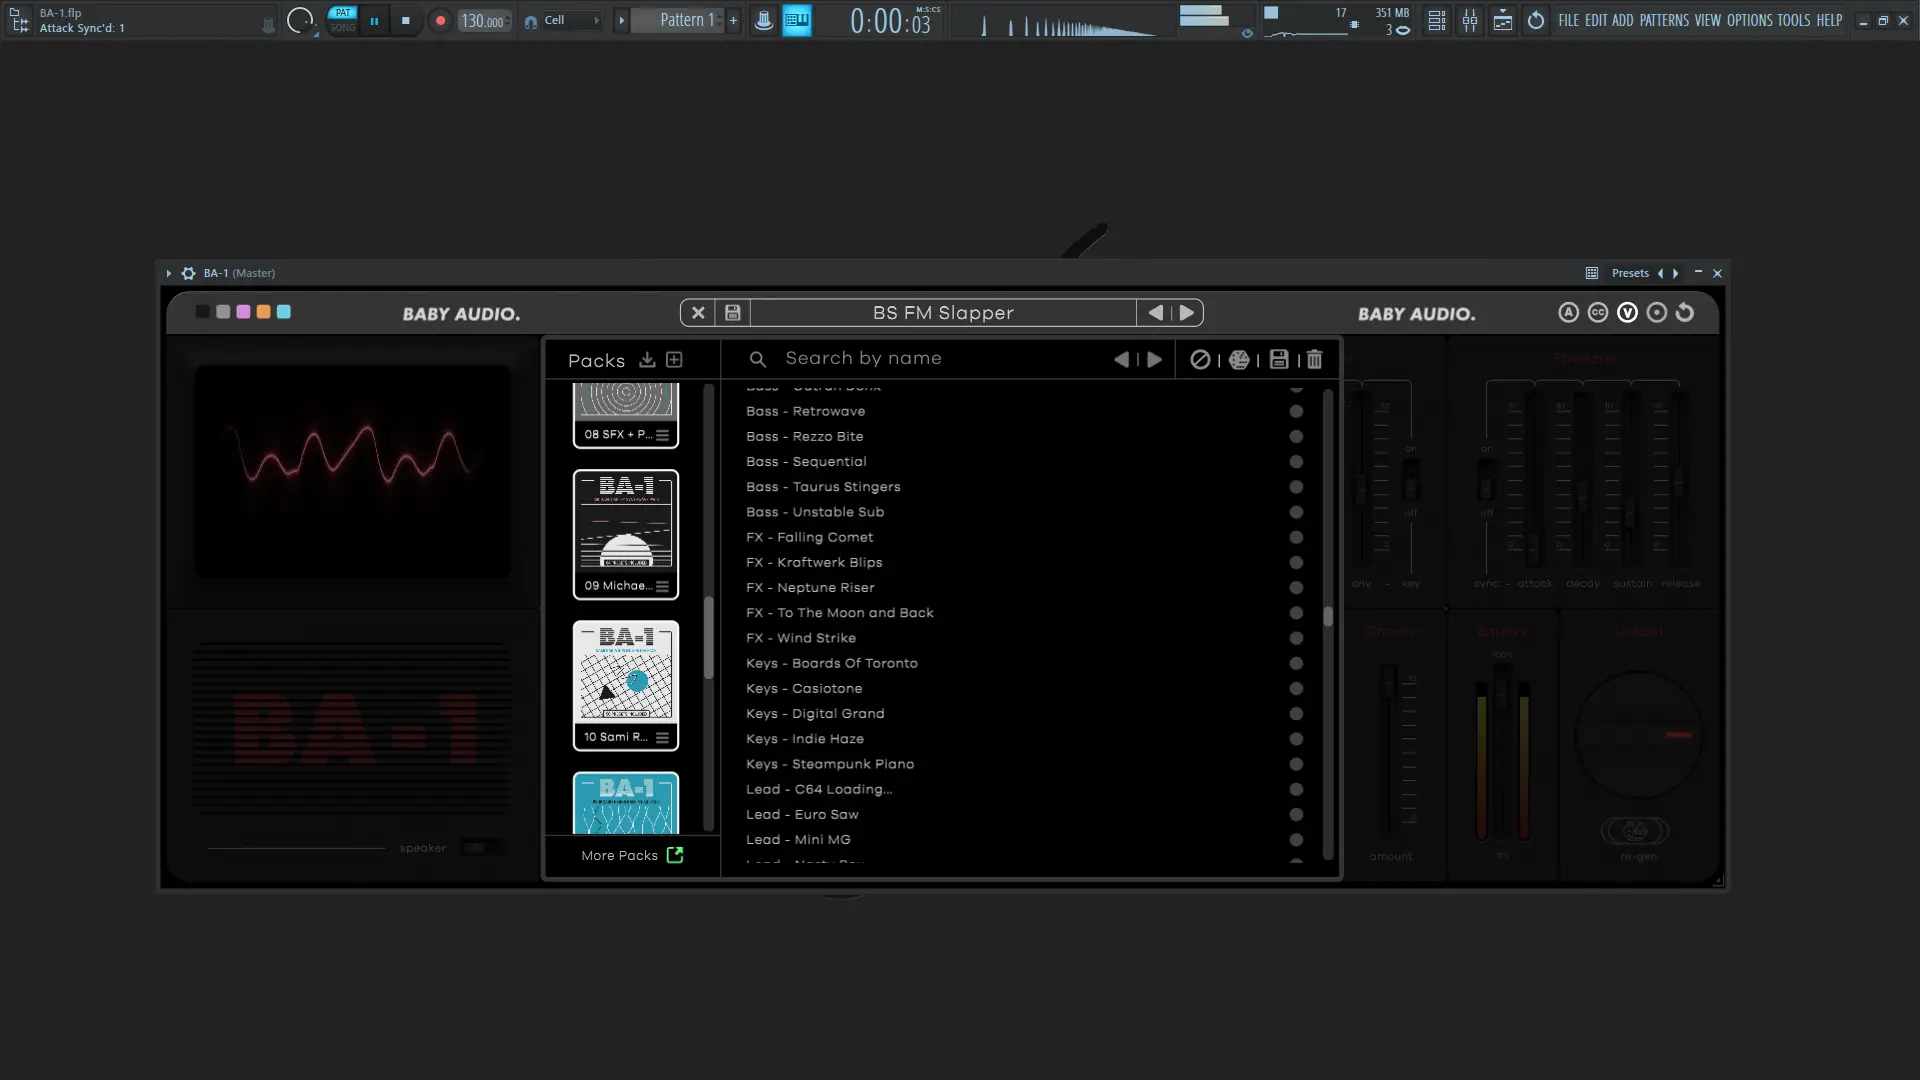Open the OPTIONS menu

coord(1749,20)
